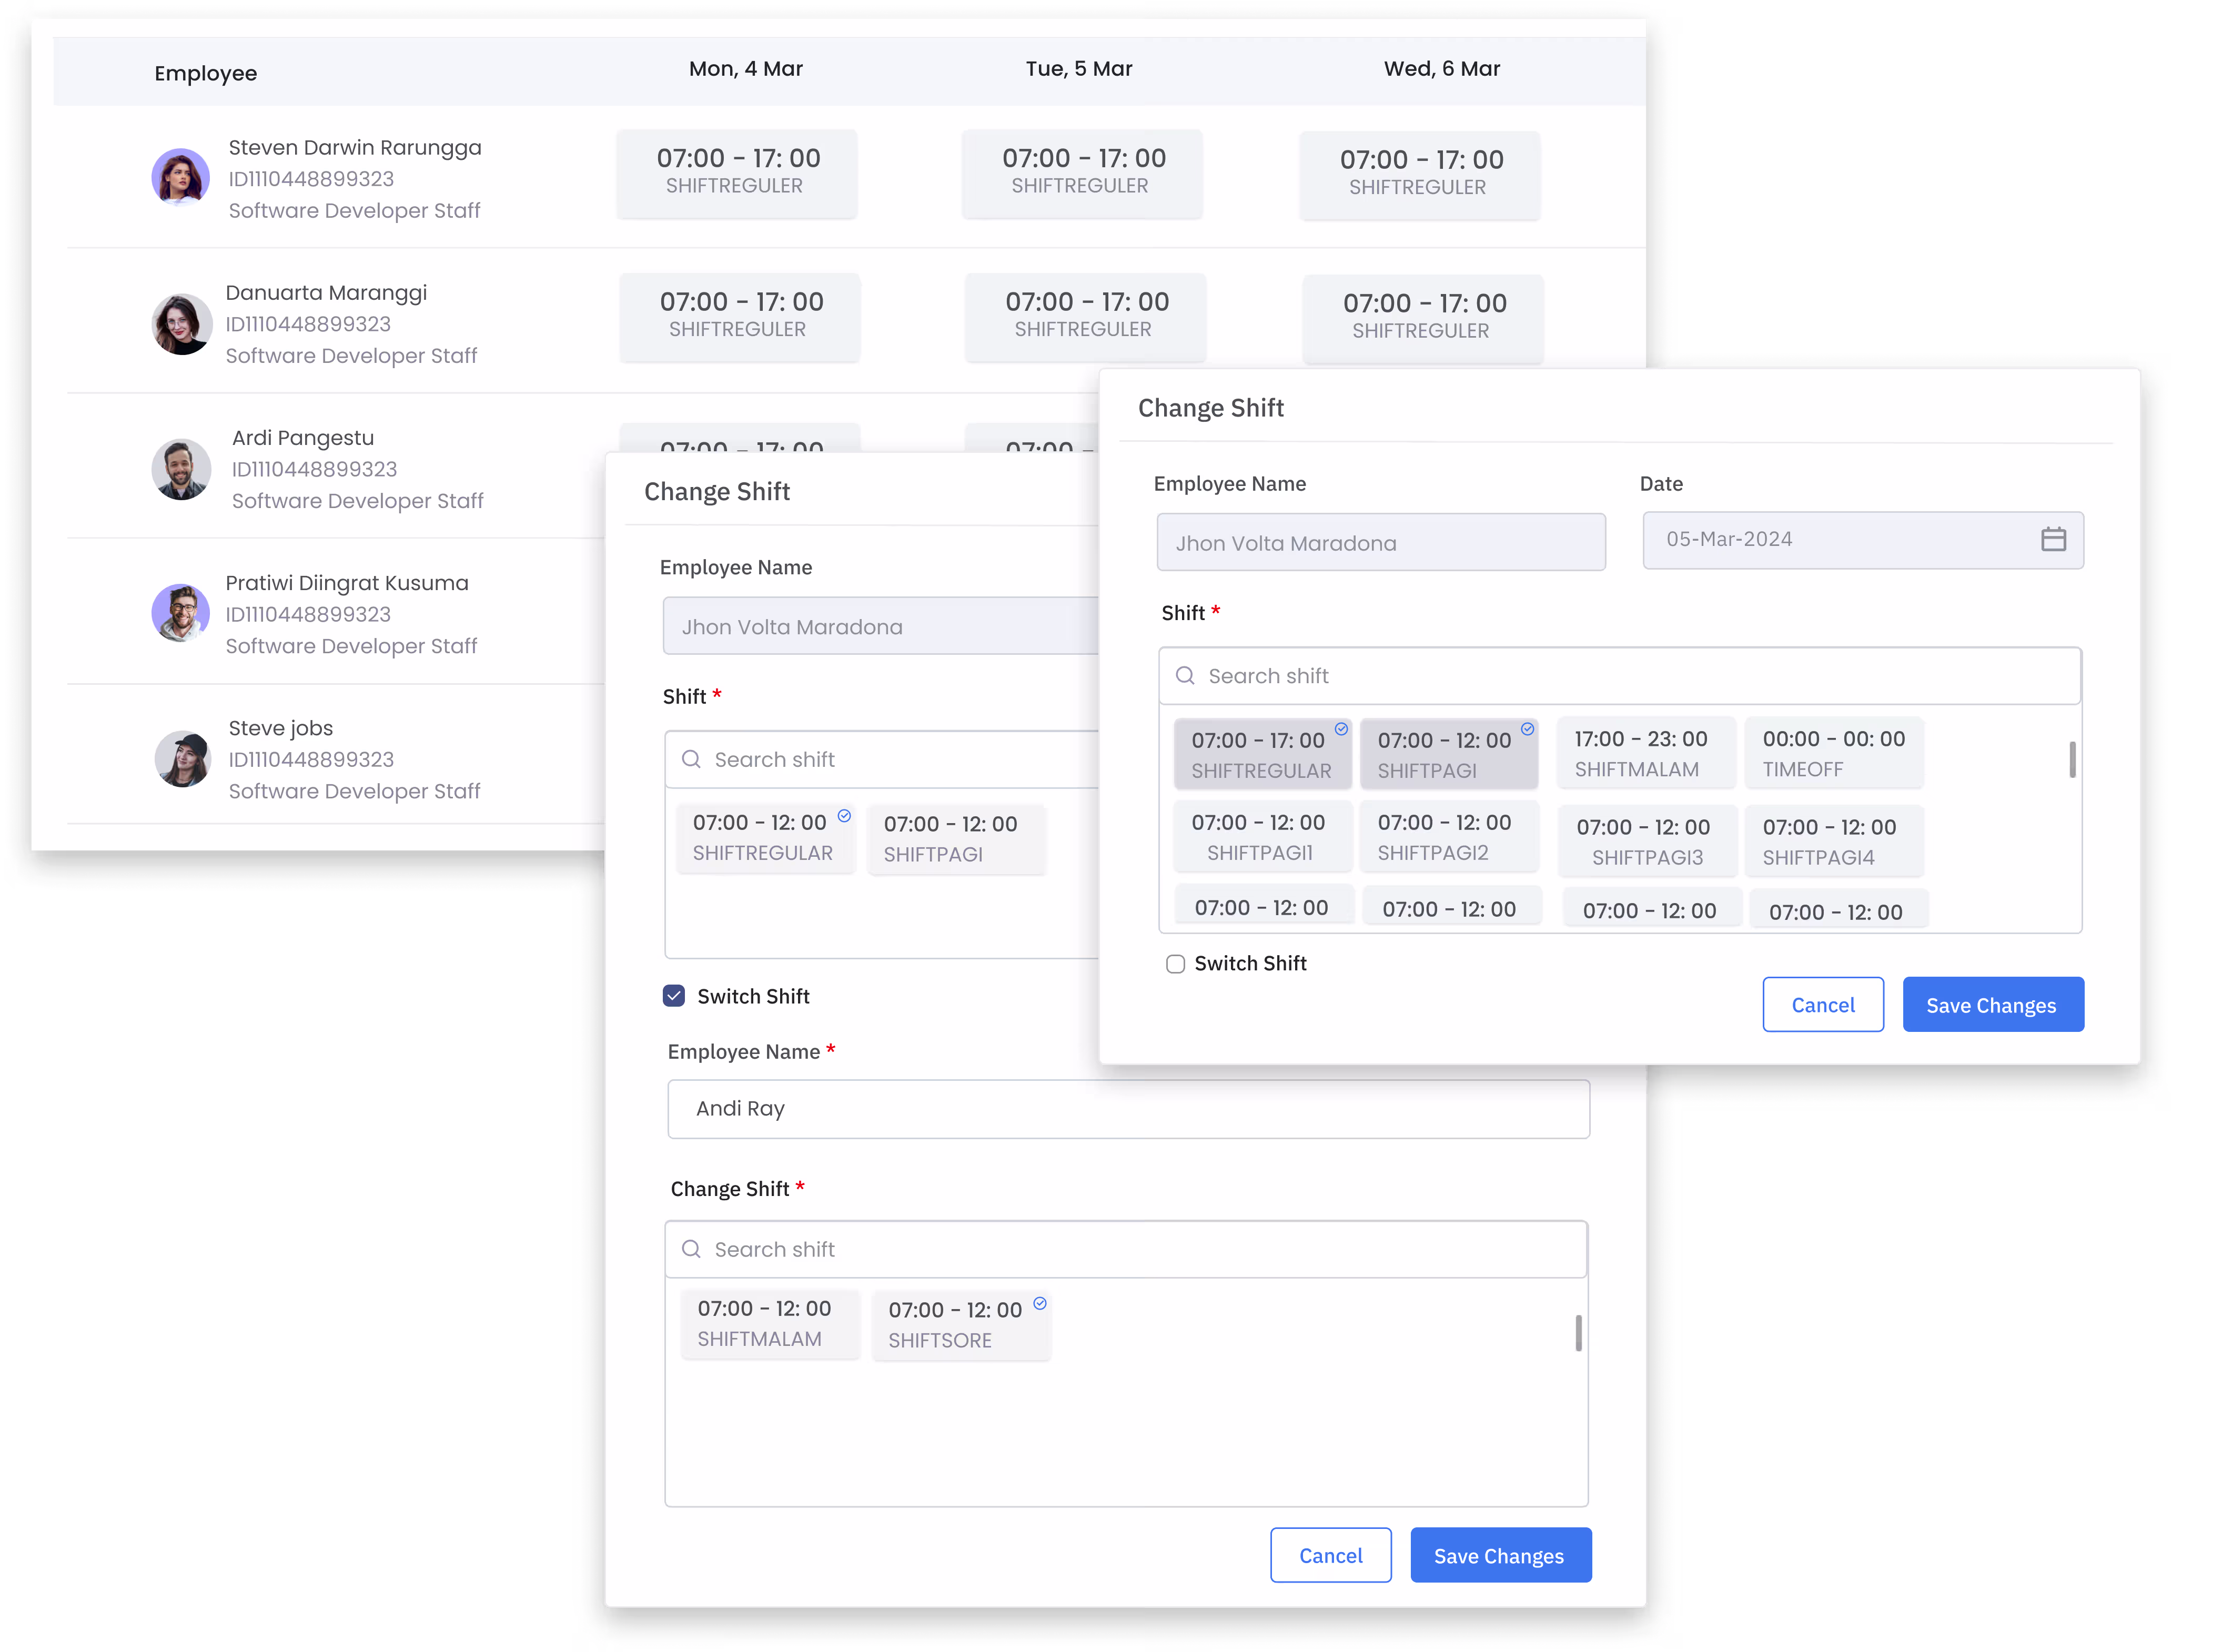2222x1652 pixels.
Task: Click the Andi Ray employee name field
Action: click(1128, 1109)
